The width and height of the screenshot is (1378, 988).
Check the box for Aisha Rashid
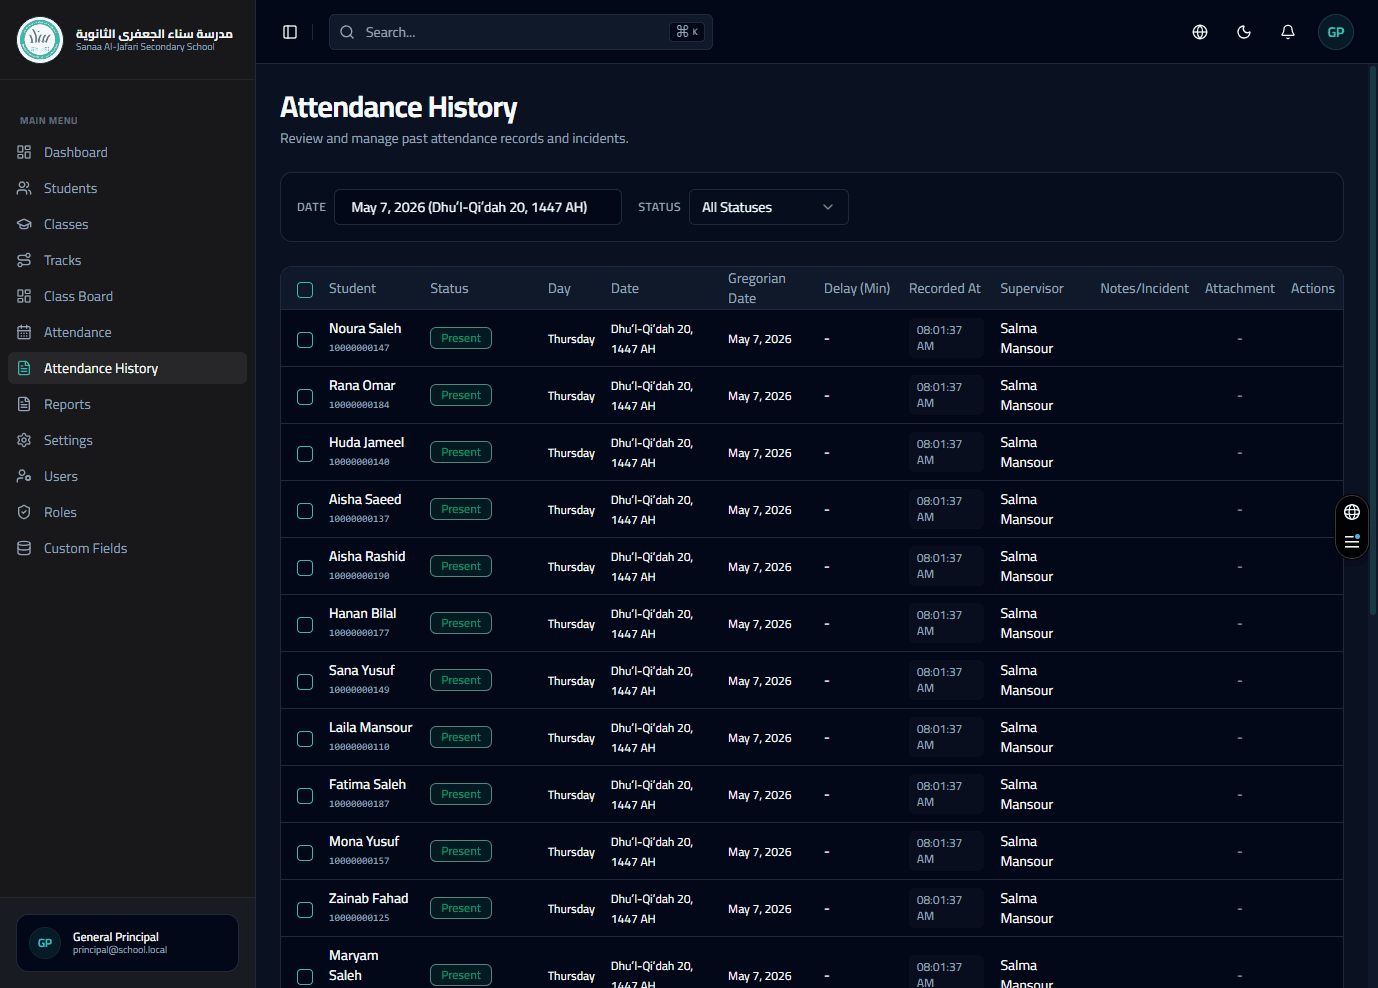click(305, 568)
